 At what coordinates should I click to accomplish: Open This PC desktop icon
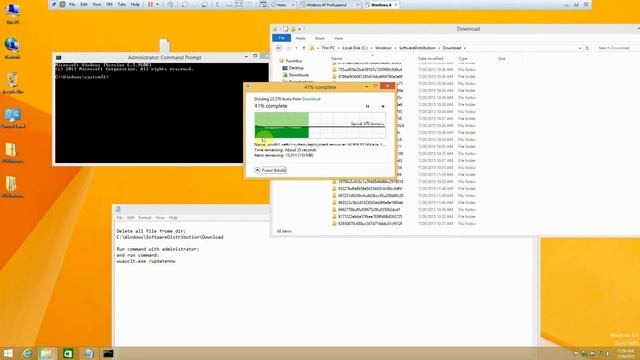[x=12, y=14]
